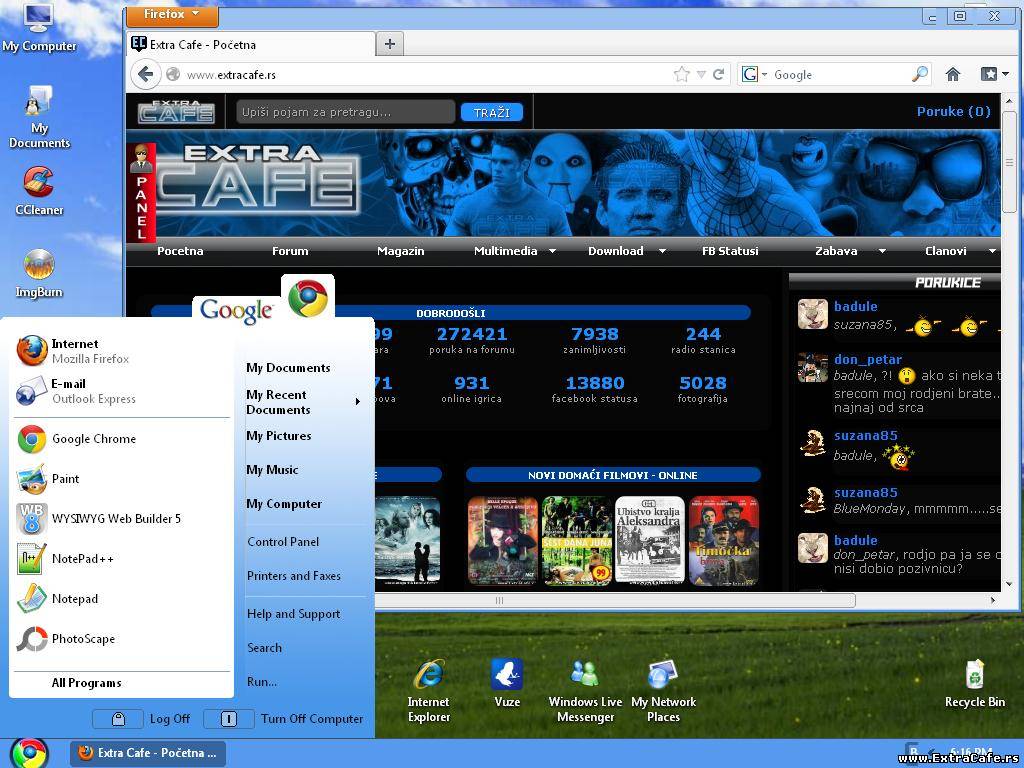Go to Magazin page
Viewport: 1024px width, 768px height.
[x=400, y=251]
